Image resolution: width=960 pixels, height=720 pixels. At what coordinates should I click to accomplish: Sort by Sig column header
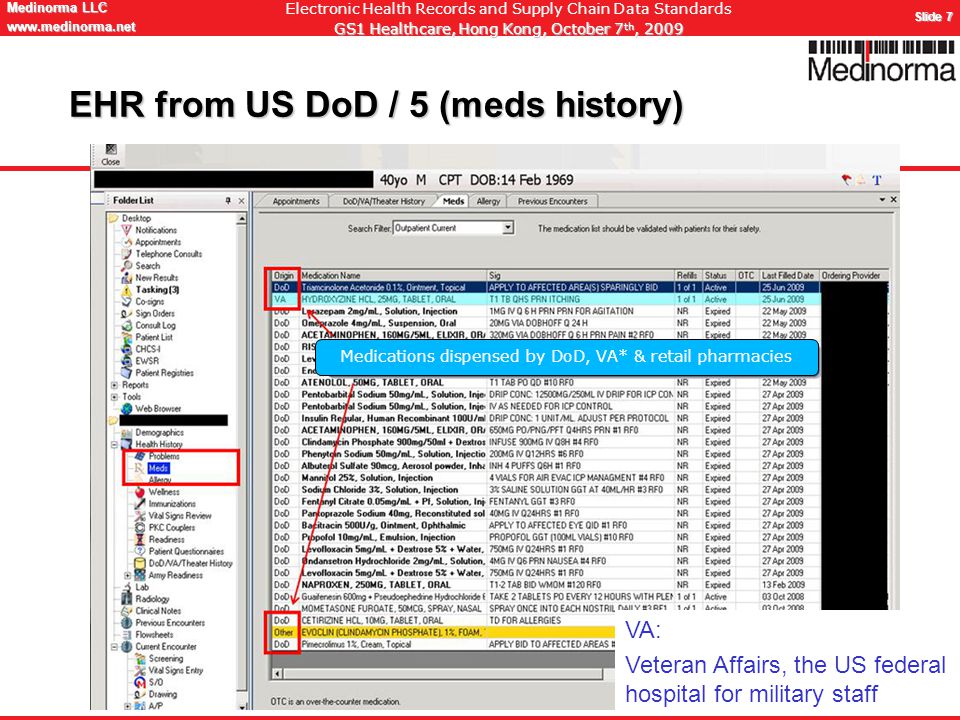click(x=580, y=276)
